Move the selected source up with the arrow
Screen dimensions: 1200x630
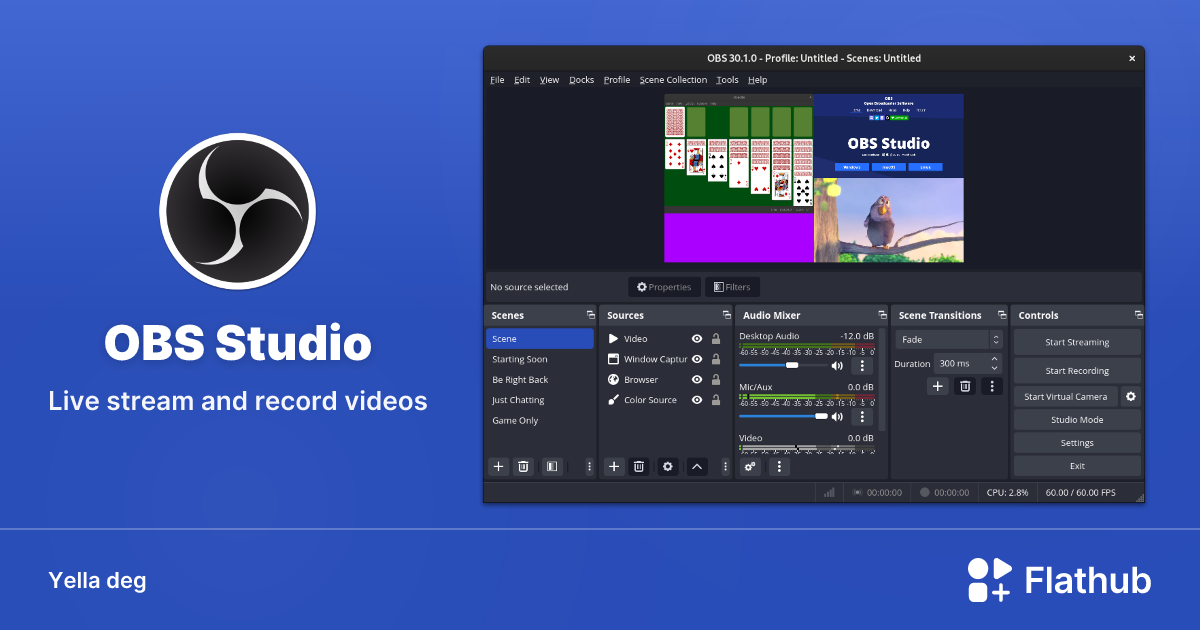pyautogui.click(x=697, y=466)
